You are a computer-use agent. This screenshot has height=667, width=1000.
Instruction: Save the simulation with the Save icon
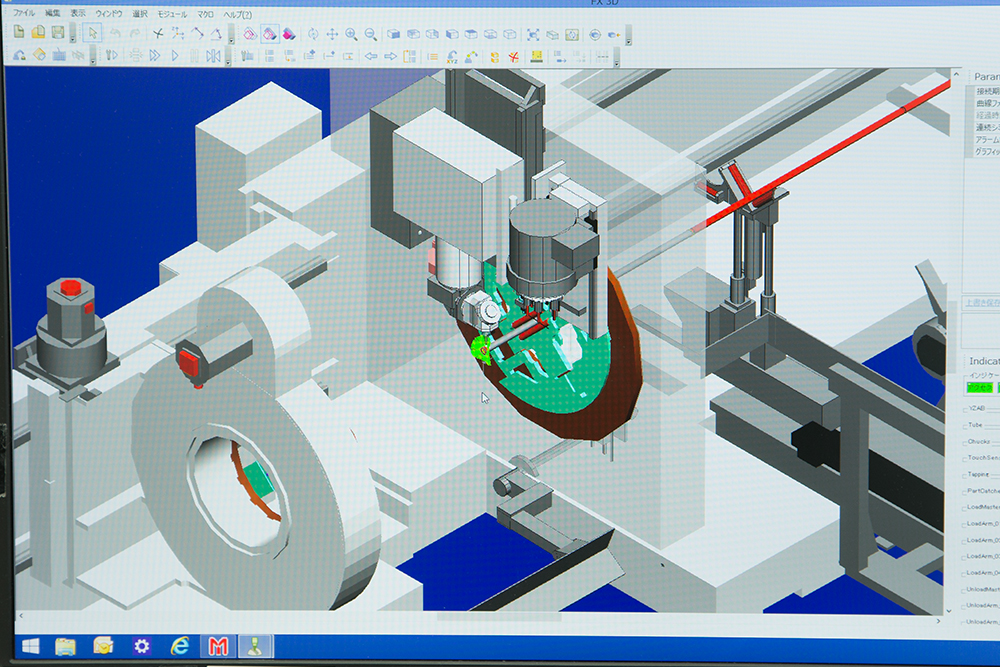(x=57, y=32)
